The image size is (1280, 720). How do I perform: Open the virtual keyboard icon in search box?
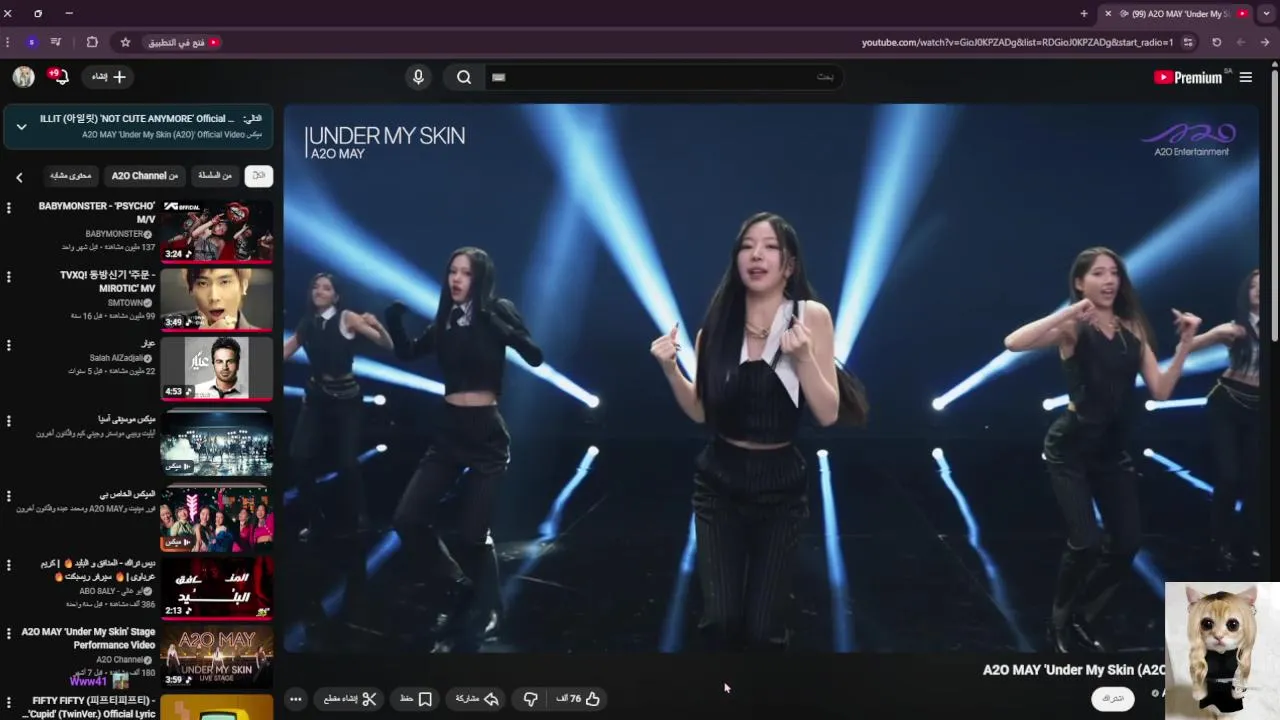[x=499, y=77]
